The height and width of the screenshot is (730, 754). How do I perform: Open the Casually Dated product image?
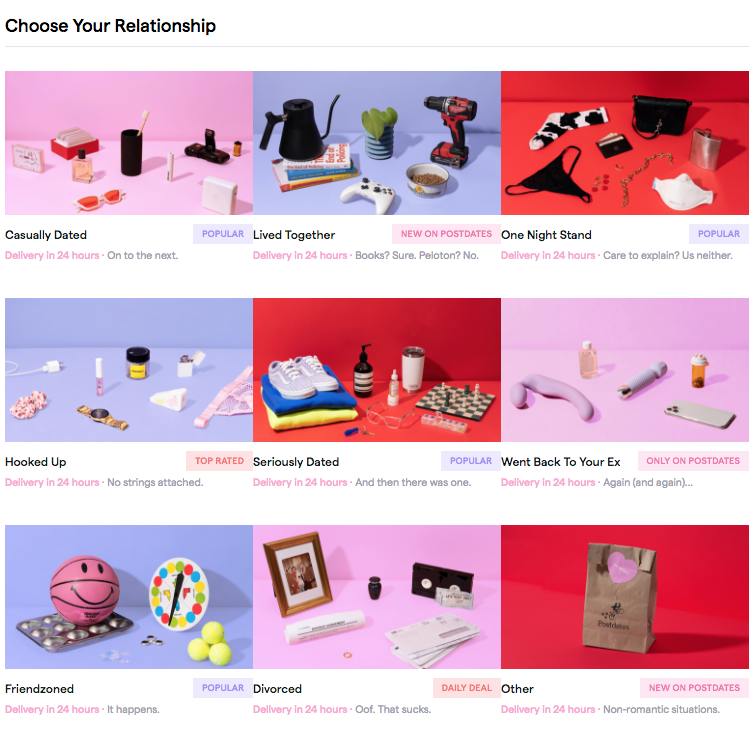click(x=129, y=143)
